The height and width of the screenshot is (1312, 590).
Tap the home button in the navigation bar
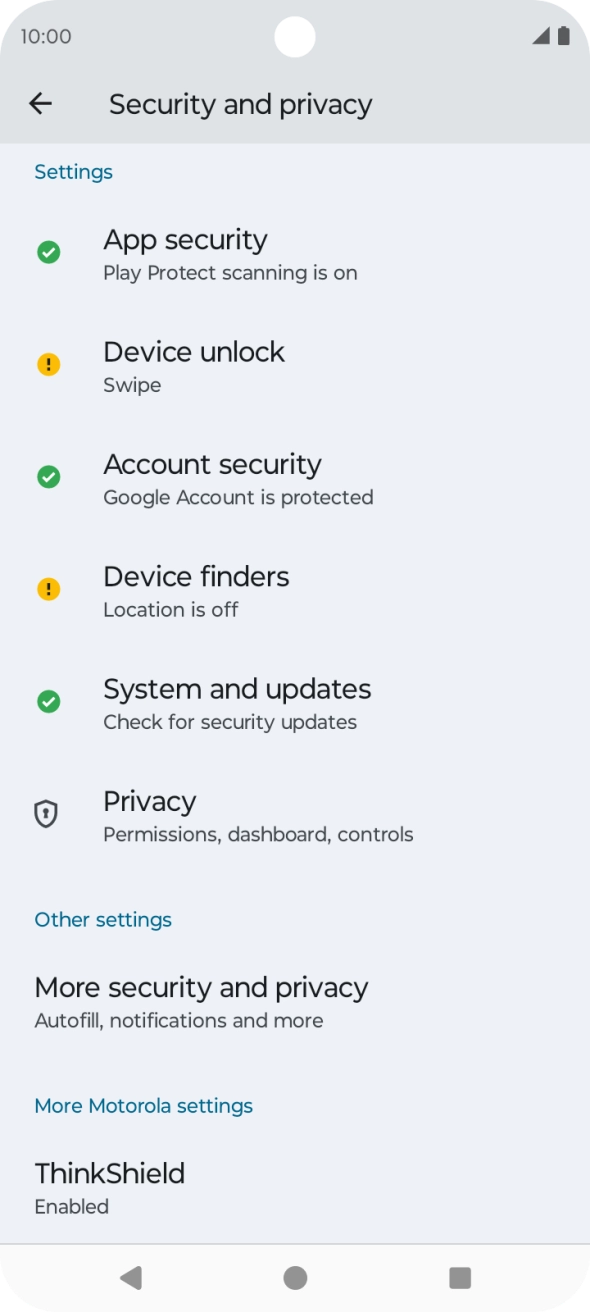coord(295,1277)
